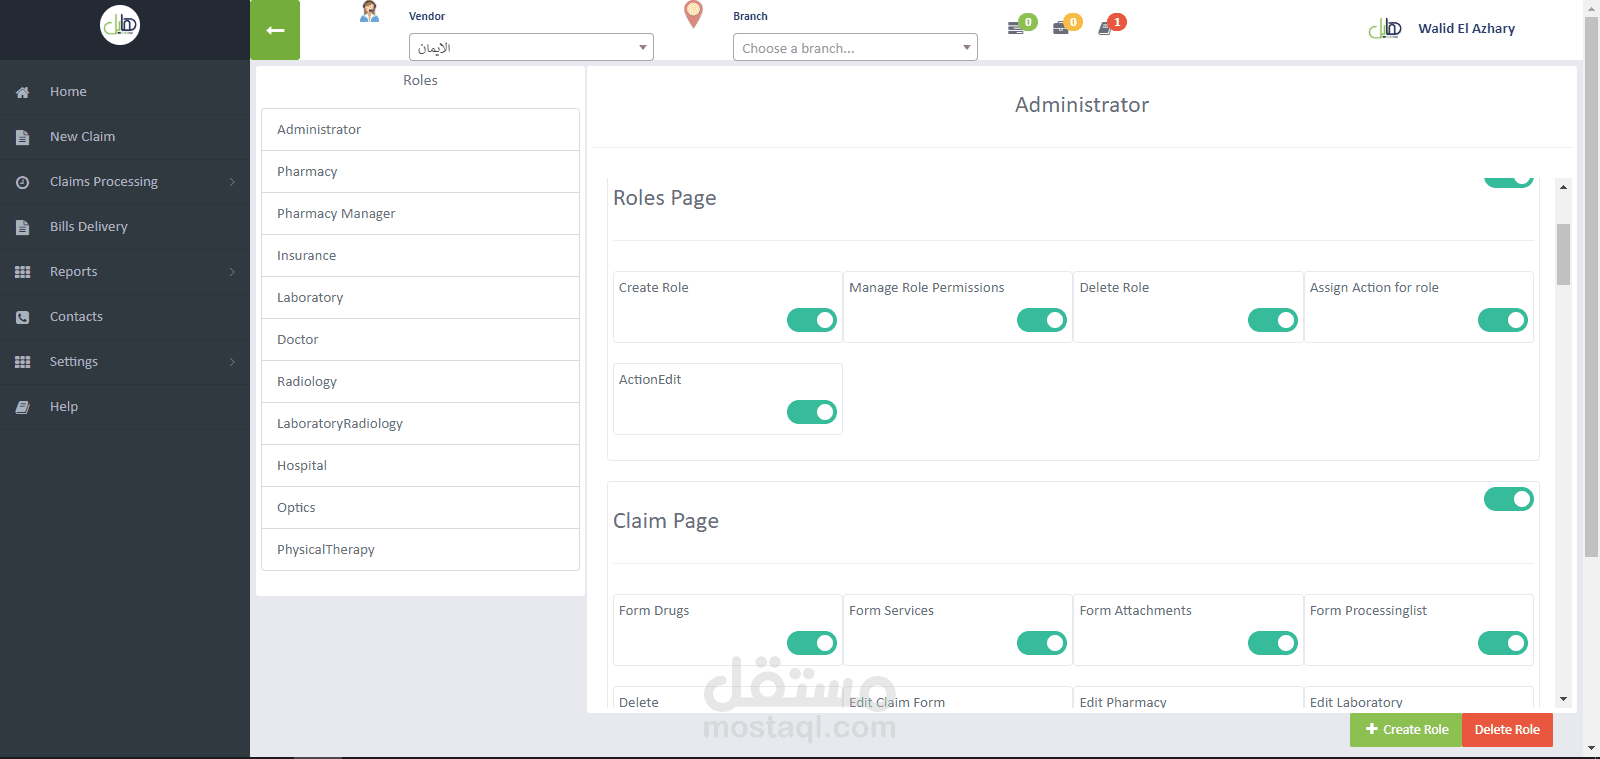Click the browser page scrollbar thumb
This screenshot has height=759, width=1600.
(x=1591, y=286)
